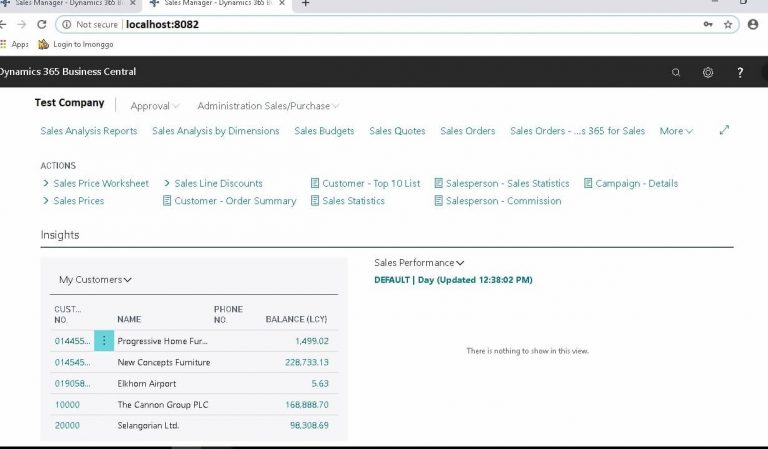Click the saved password key icon
The image size is (768, 449).
coord(708,24)
